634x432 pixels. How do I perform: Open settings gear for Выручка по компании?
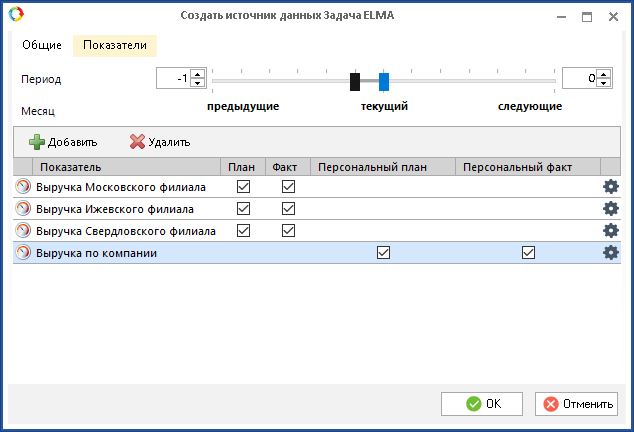point(610,252)
